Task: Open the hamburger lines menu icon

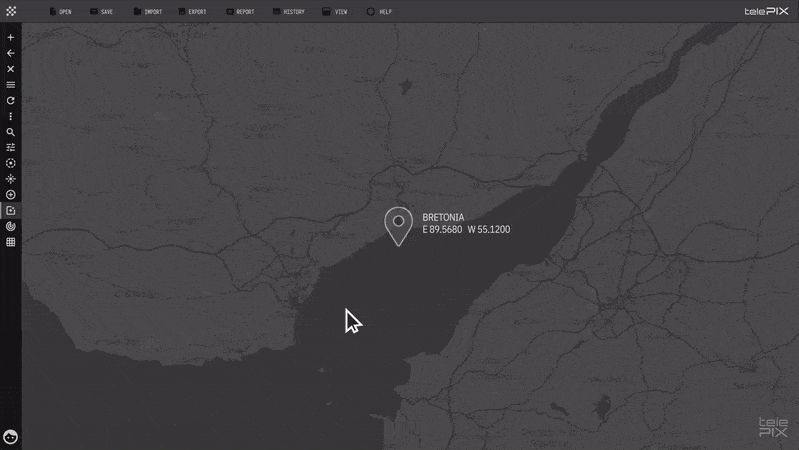Action: click(x=11, y=85)
